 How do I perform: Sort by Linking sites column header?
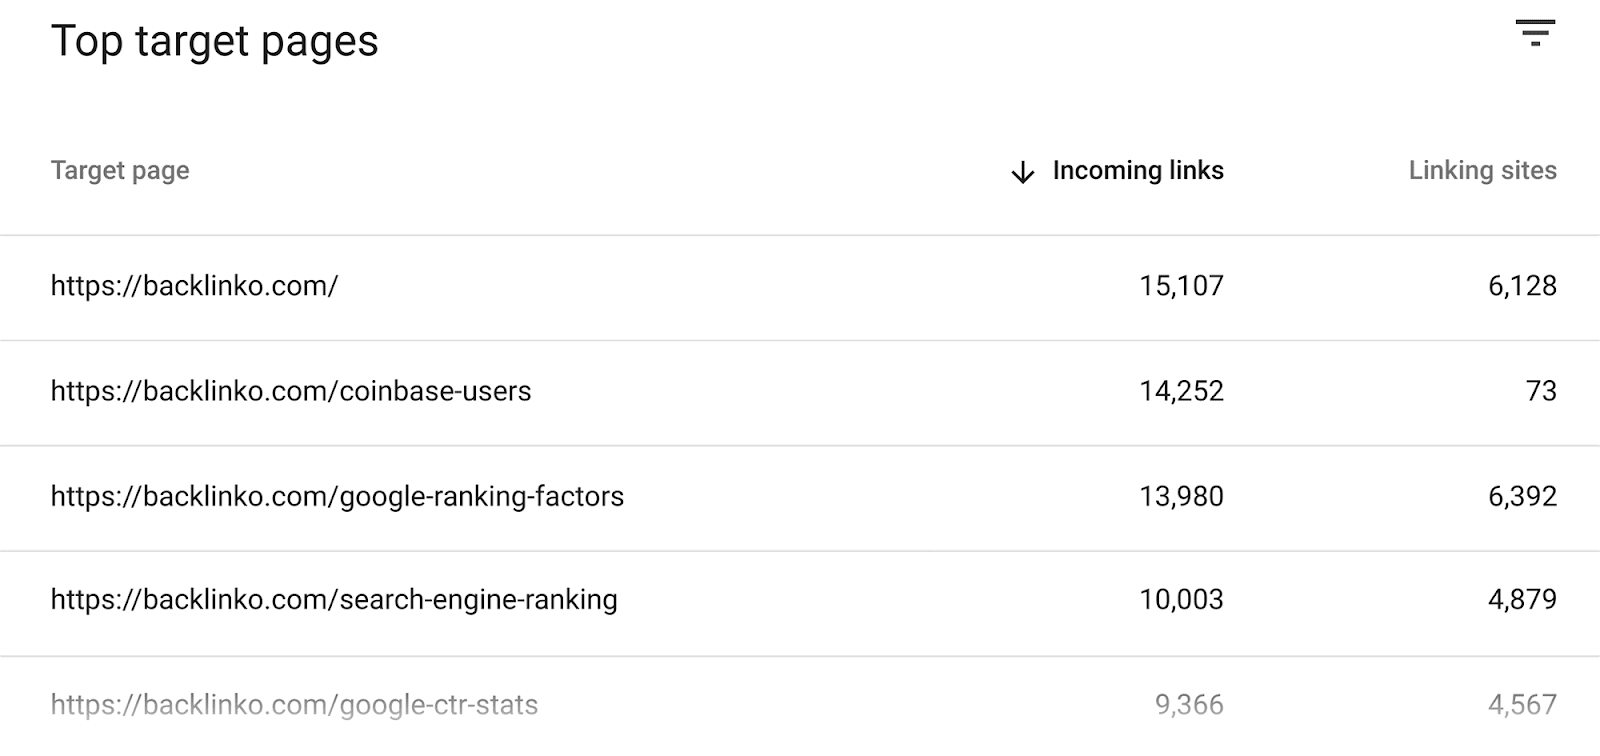1482,171
